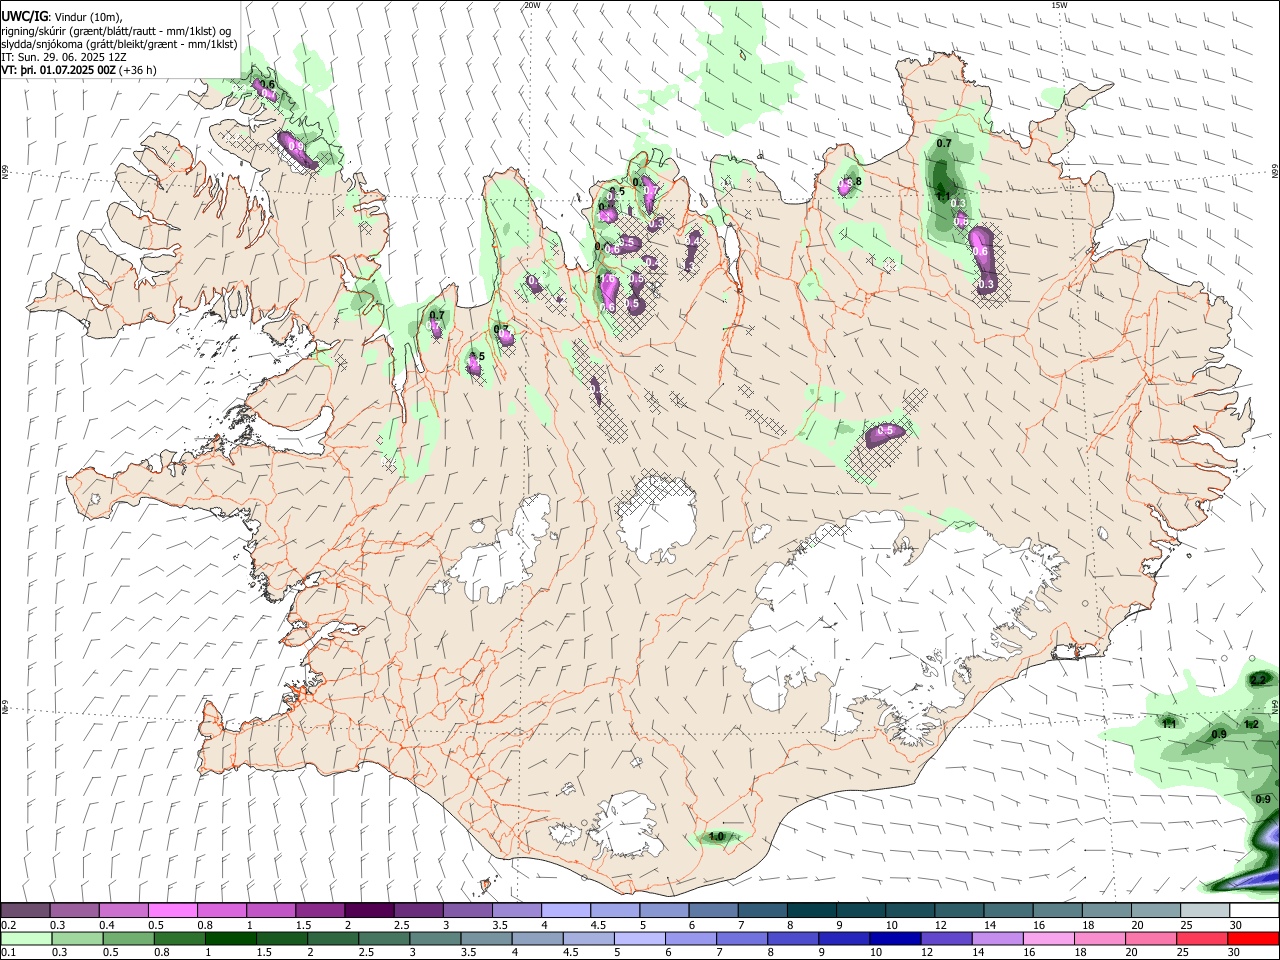Screen dimensions: 1280x960
Task: Pick the bright red 30 rain-scale swatch
Action: [x=1253, y=937]
